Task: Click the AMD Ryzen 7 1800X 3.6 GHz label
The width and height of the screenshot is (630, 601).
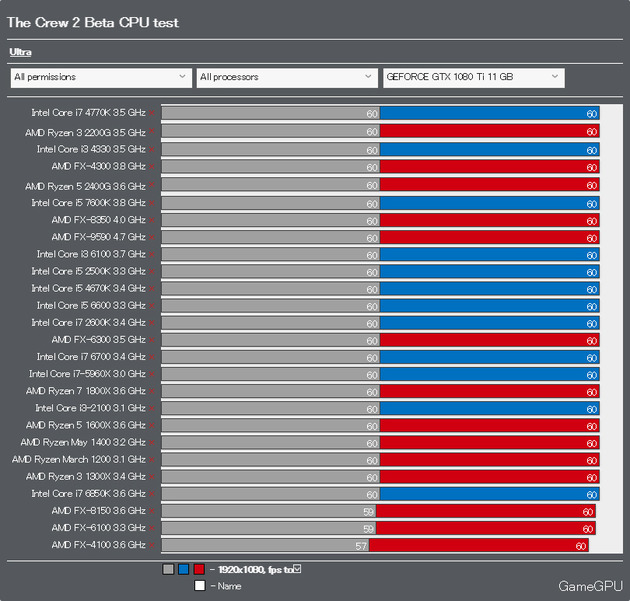Action: [86, 391]
